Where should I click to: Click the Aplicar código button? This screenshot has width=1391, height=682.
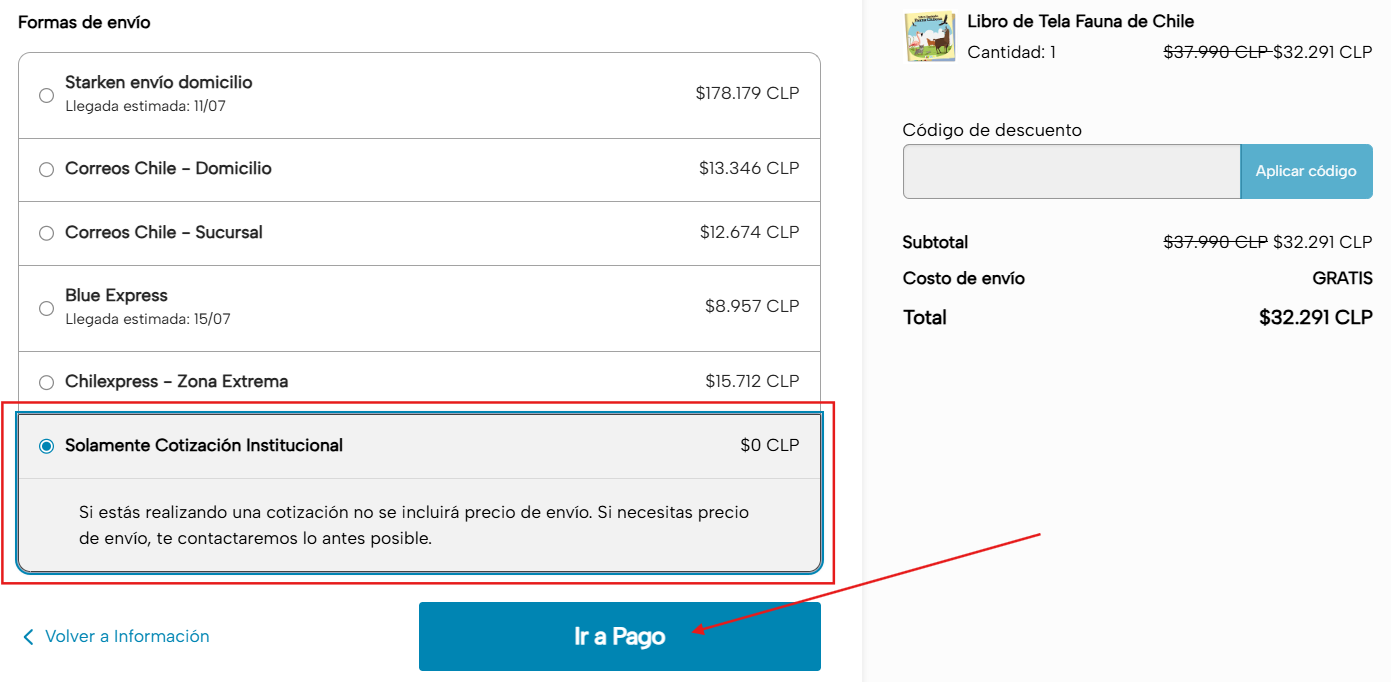tap(1306, 171)
